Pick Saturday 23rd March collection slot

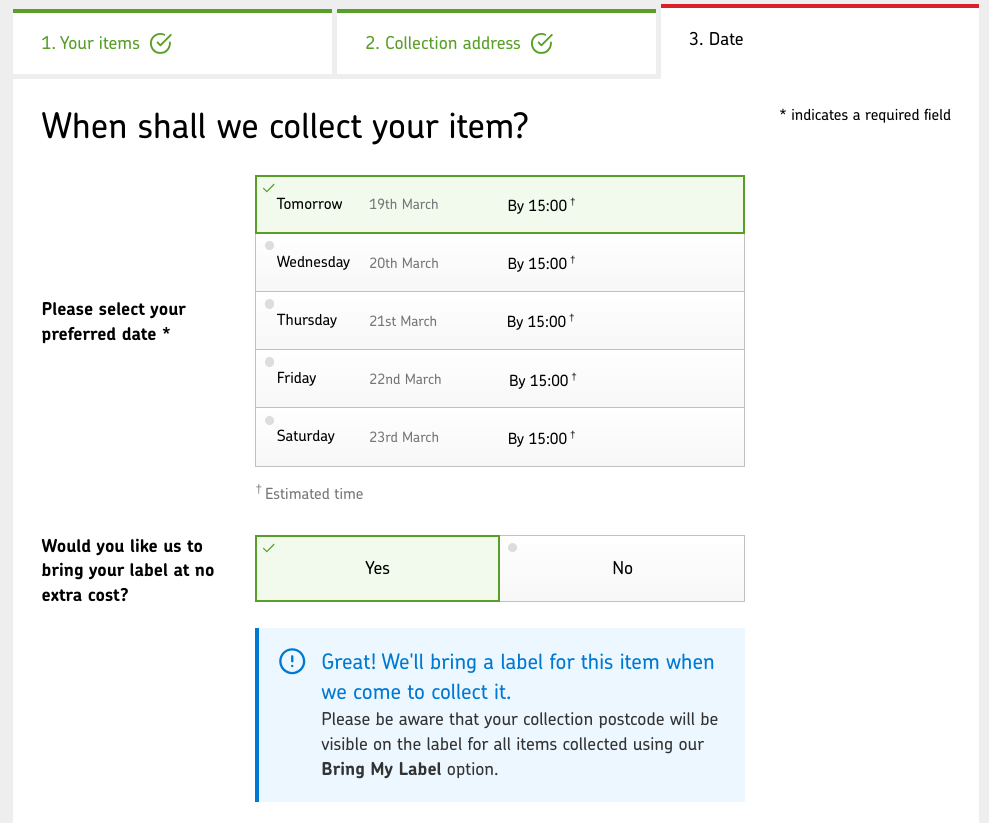(x=500, y=437)
